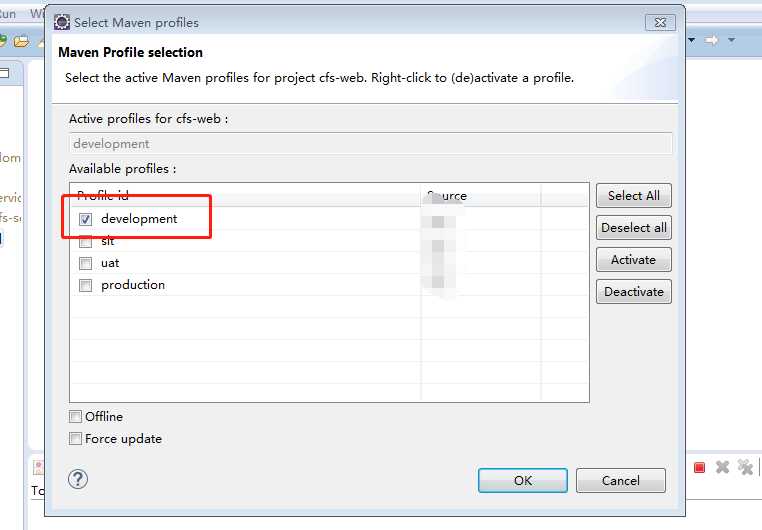Enable the sit profile checkbox
Screen dimensions: 762x530
tap(86, 241)
